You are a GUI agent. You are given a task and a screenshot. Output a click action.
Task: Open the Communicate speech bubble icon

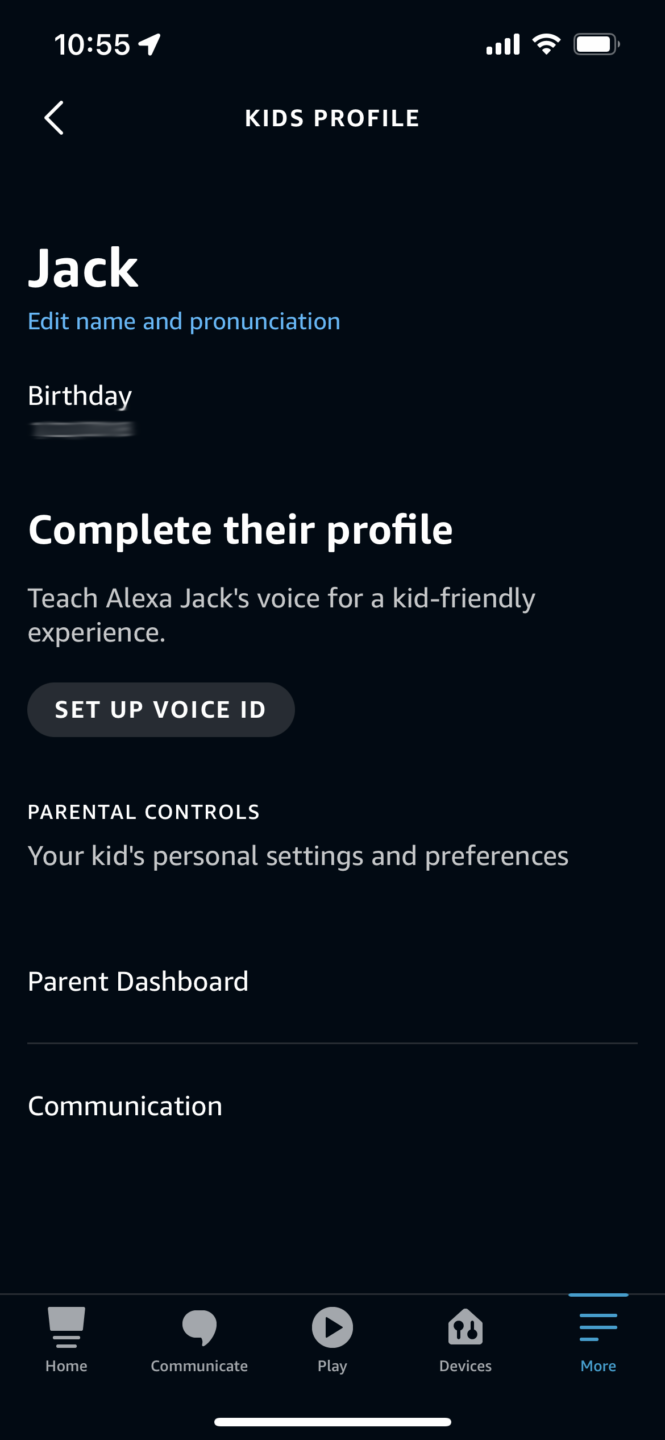point(199,1327)
